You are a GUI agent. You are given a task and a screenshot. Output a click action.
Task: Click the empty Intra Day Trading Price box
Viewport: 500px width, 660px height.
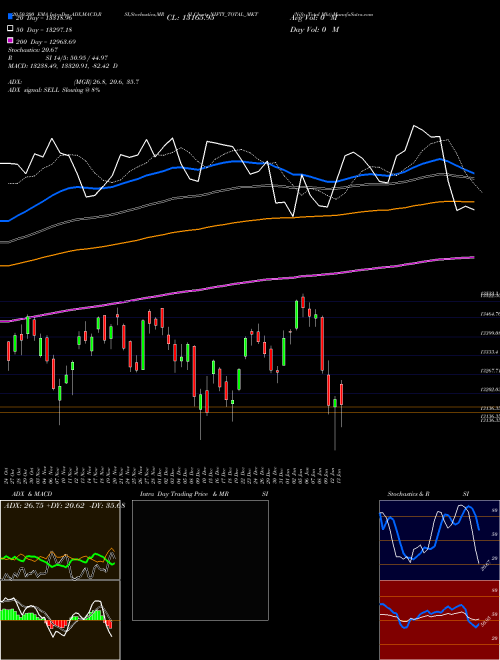pyautogui.click(x=200, y=560)
